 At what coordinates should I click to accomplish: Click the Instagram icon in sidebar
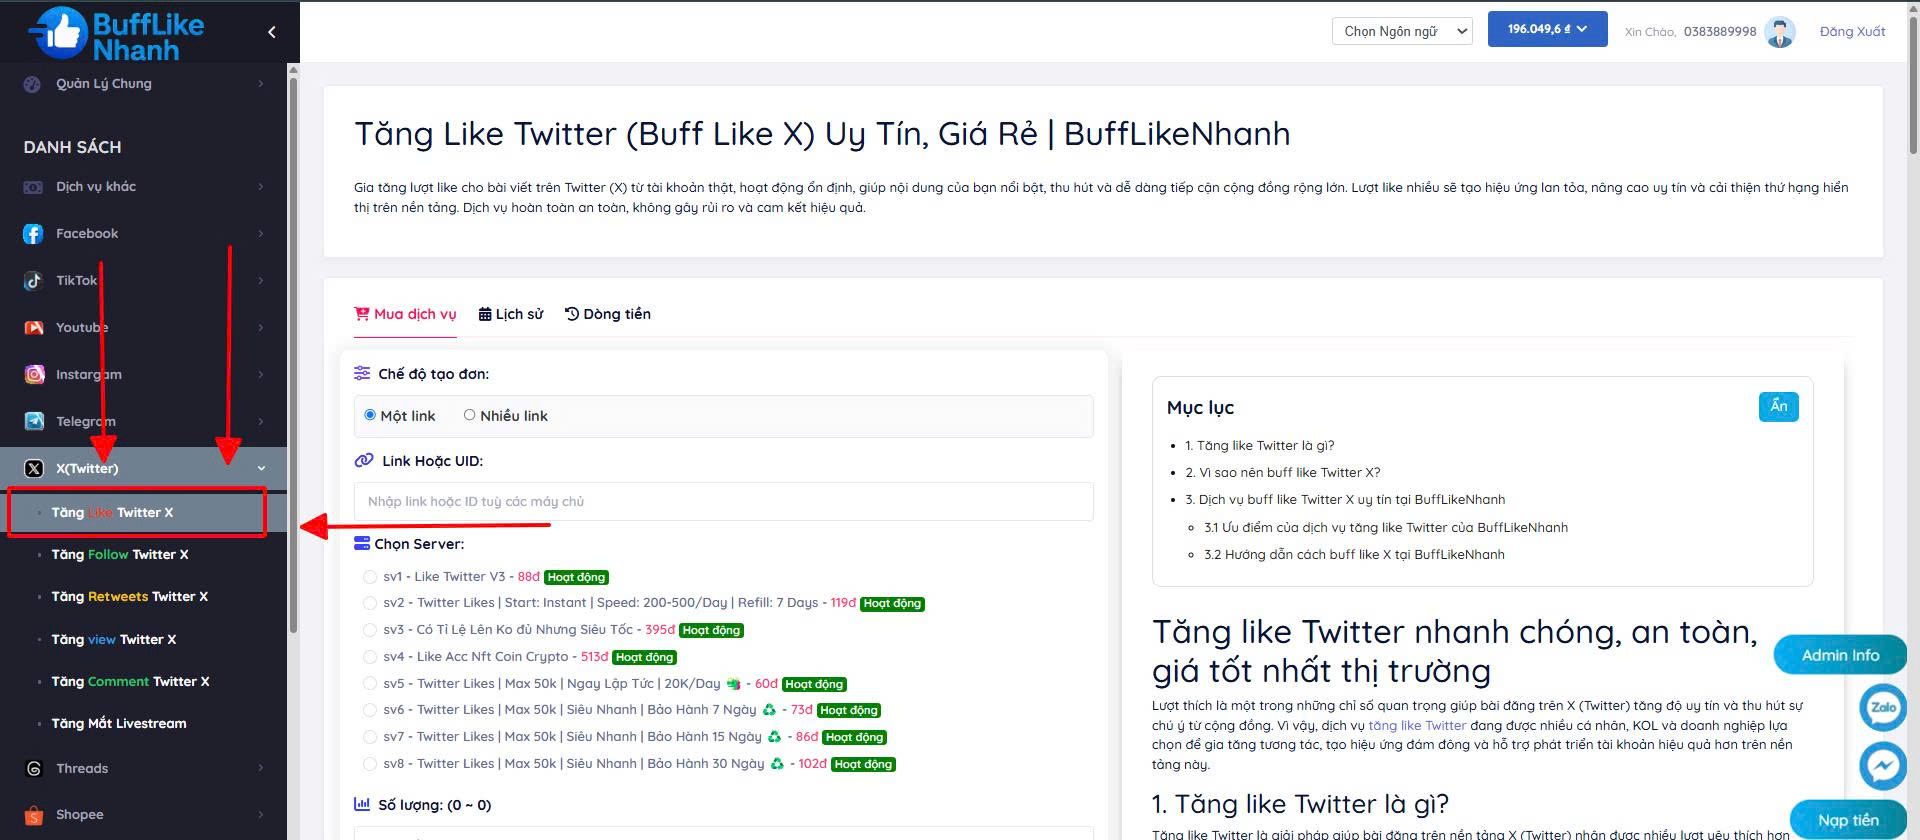[x=34, y=375]
